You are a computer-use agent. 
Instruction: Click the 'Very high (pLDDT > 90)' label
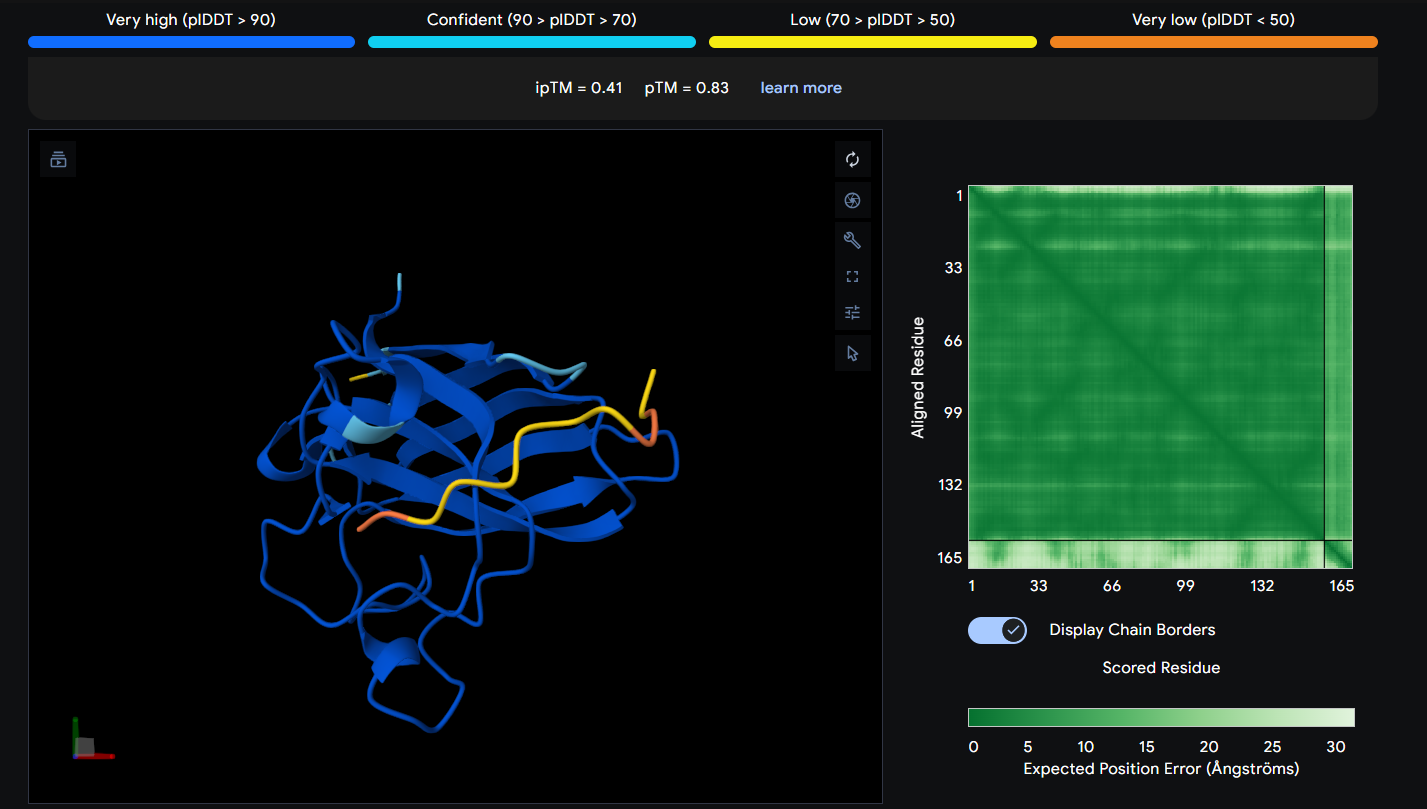[191, 19]
